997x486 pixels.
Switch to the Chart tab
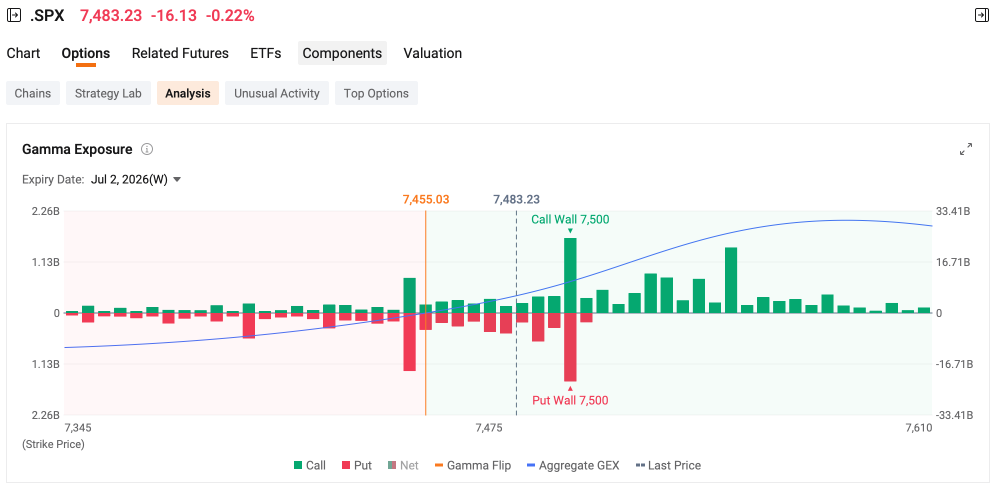pos(24,53)
